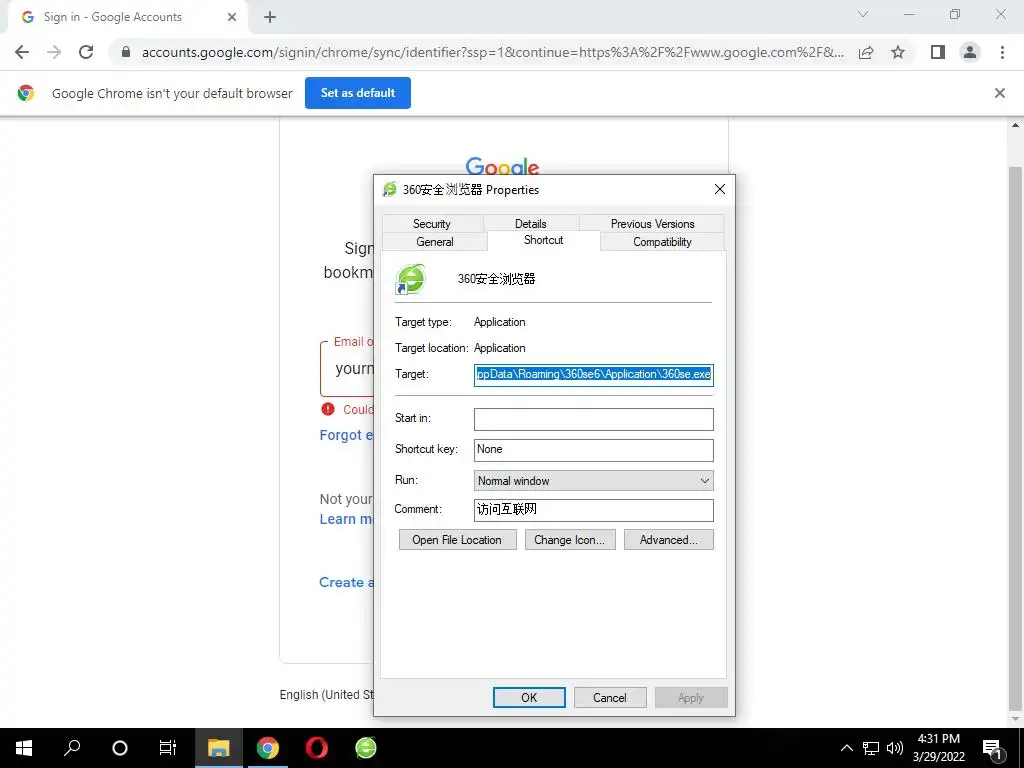This screenshot has width=1024, height=768.
Task: Open Chrome side panel icon
Action: pos(938,52)
